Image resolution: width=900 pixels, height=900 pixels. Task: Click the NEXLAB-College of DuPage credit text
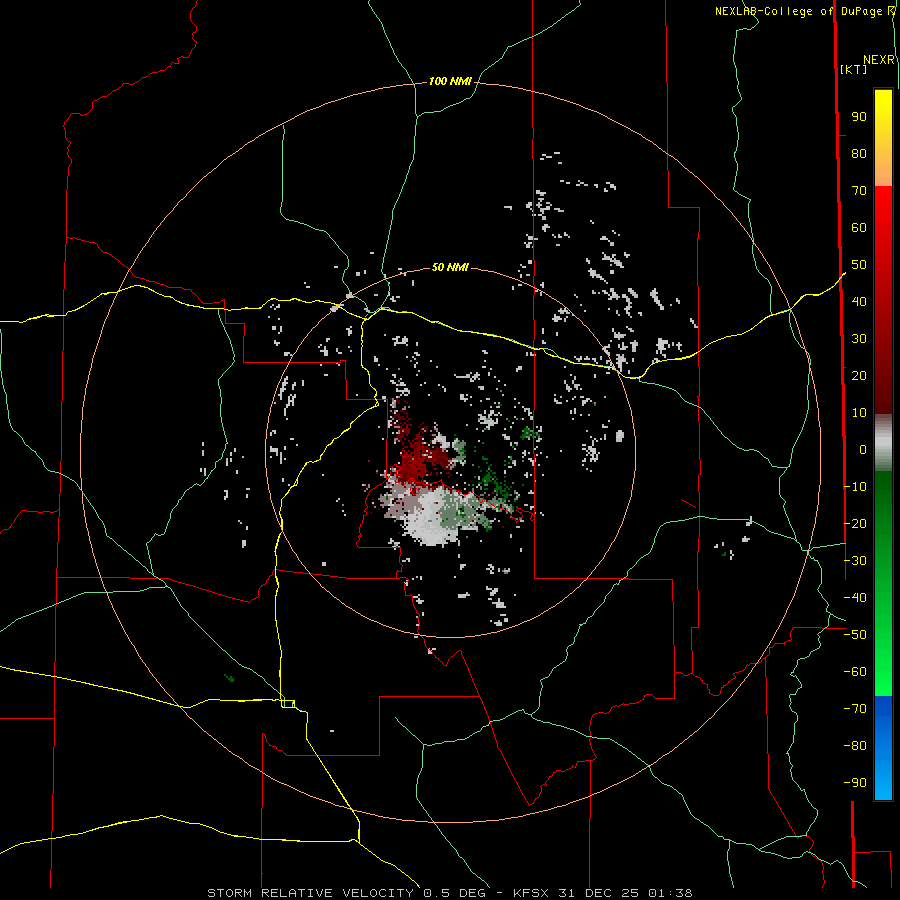(x=800, y=11)
